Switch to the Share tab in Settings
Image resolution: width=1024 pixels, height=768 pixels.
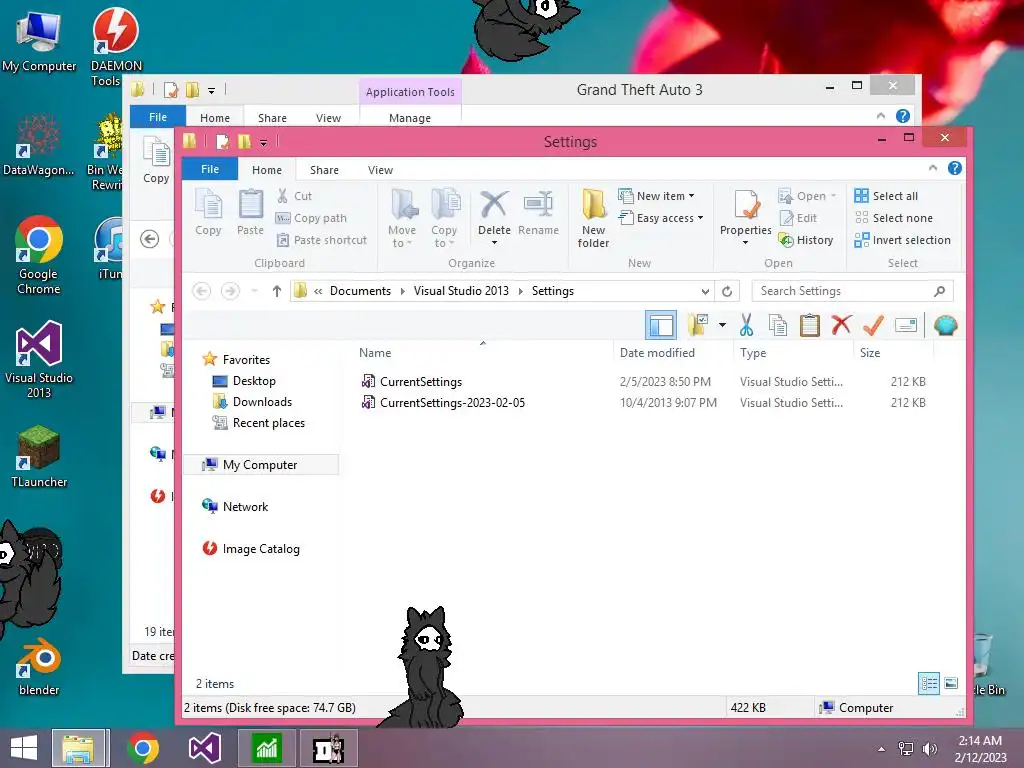pyautogui.click(x=324, y=170)
